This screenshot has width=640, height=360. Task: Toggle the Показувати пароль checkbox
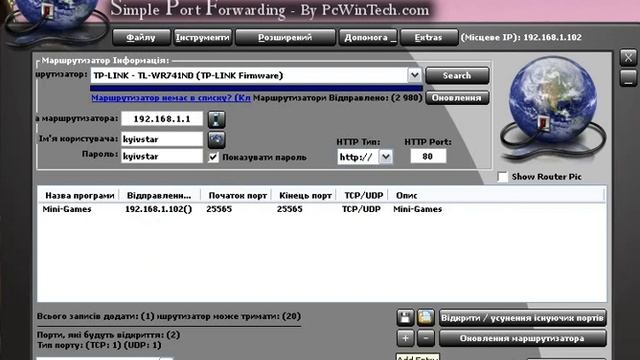click(x=213, y=157)
